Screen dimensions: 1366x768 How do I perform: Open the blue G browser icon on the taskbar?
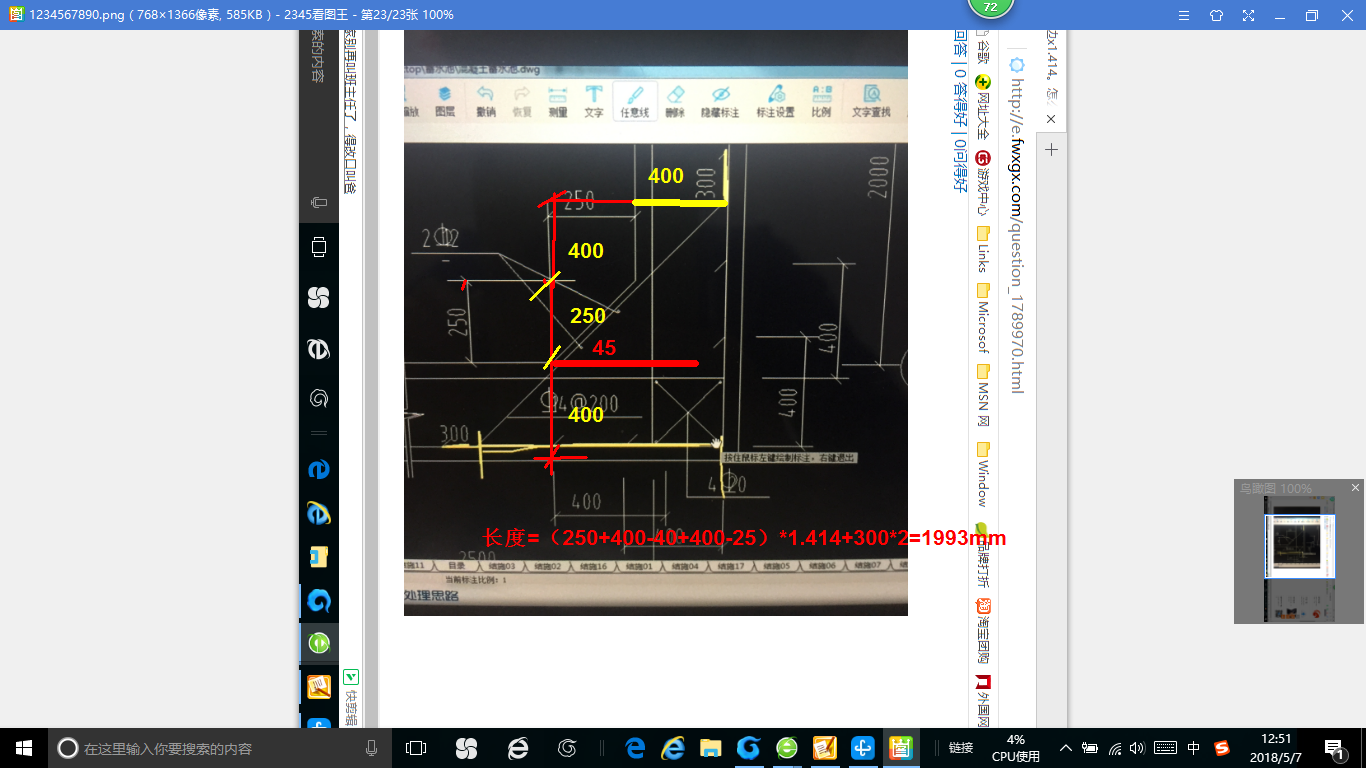point(749,747)
